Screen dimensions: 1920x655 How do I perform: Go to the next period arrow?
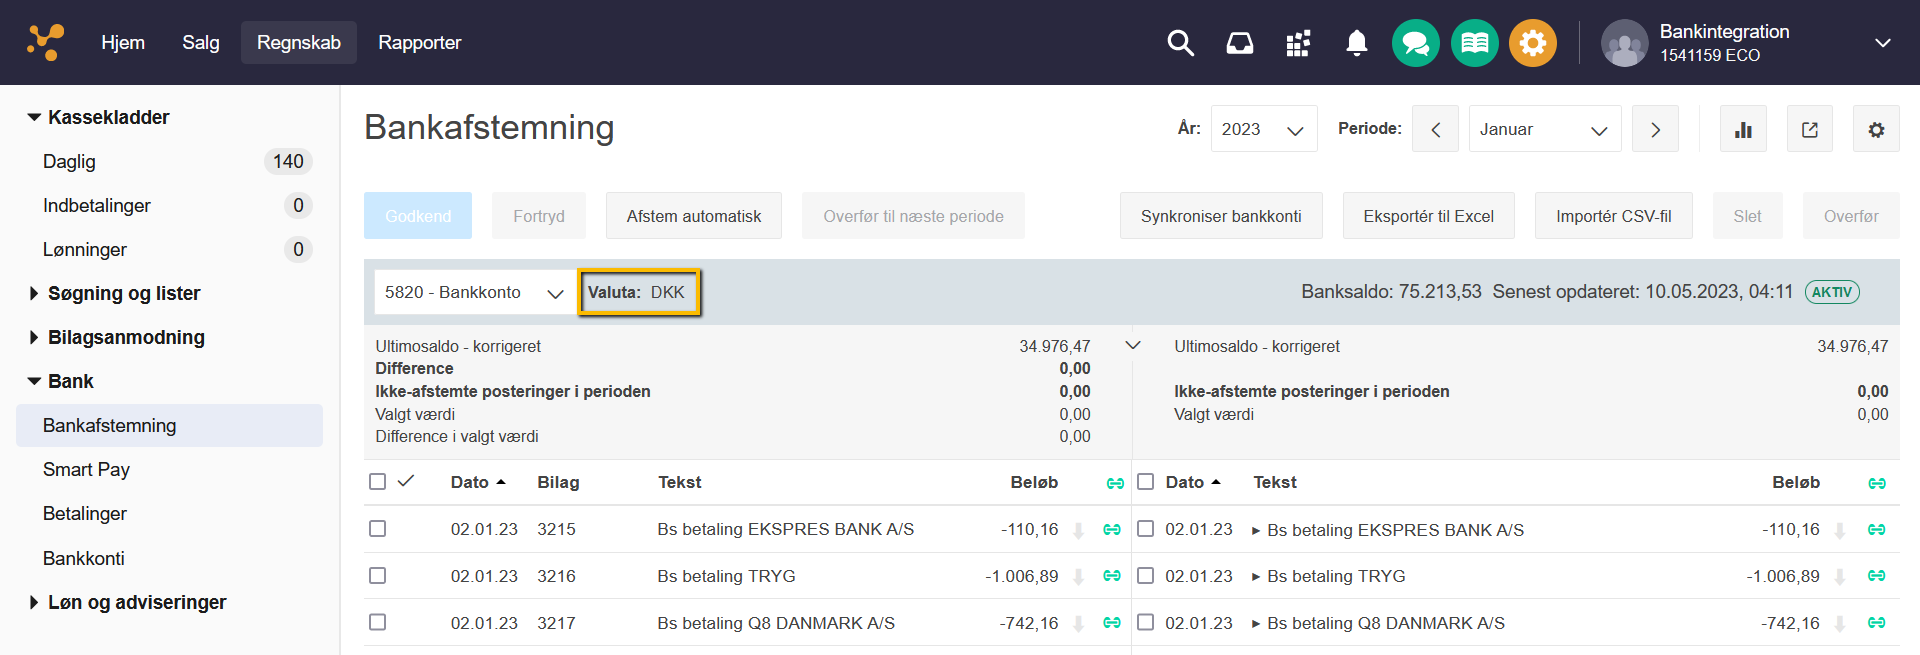tap(1655, 129)
